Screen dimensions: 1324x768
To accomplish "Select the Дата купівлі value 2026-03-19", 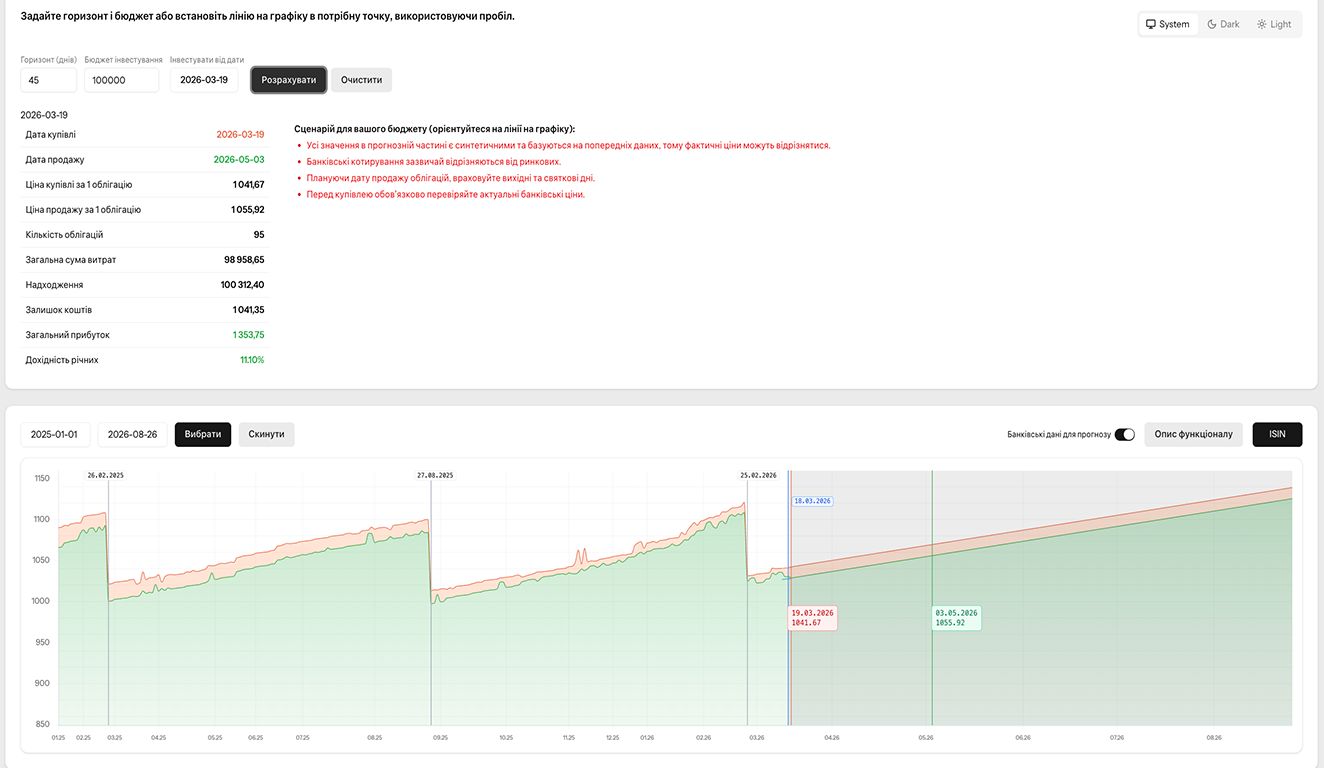I will 240,134.
